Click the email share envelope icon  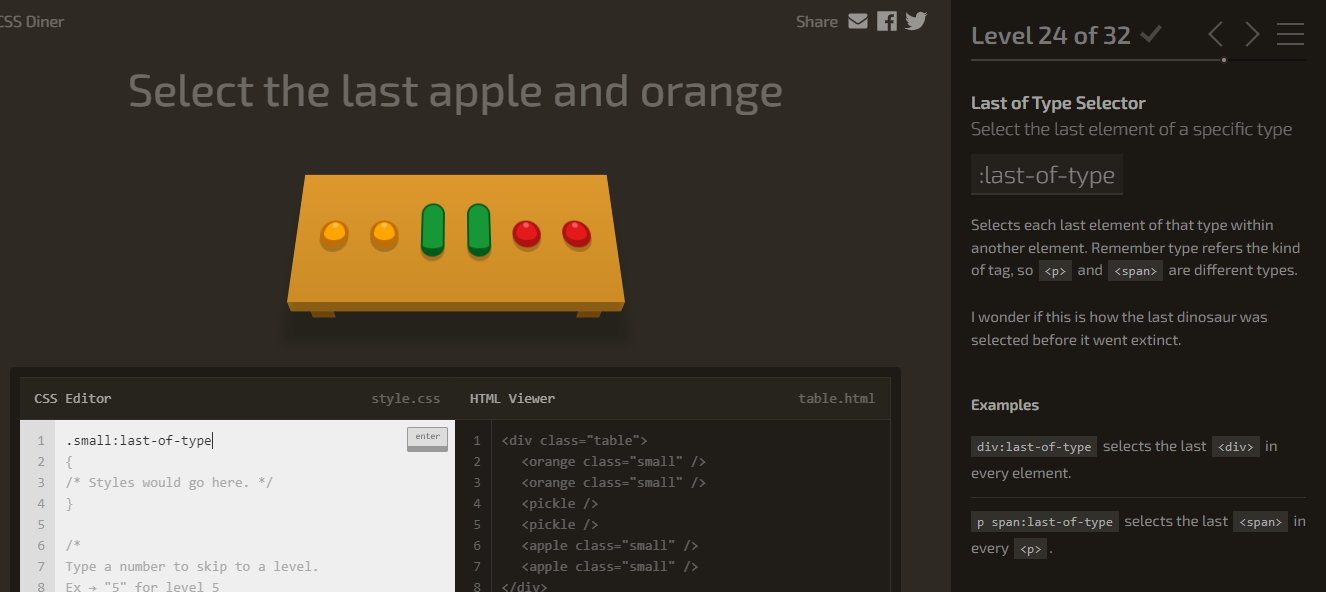click(x=857, y=21)
